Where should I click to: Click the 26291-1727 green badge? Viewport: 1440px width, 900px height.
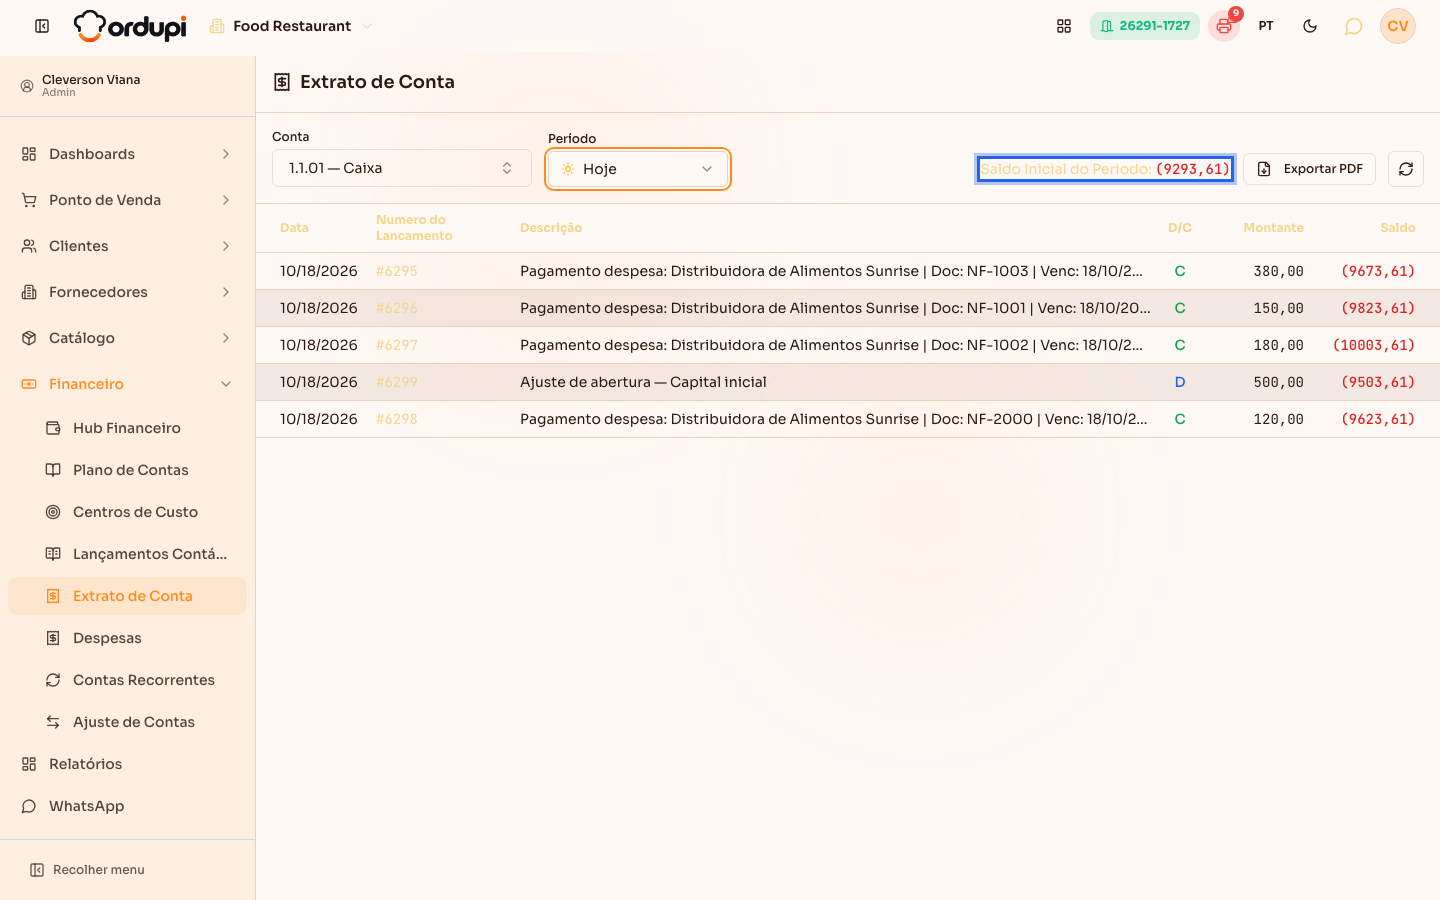pos(1145,26)
